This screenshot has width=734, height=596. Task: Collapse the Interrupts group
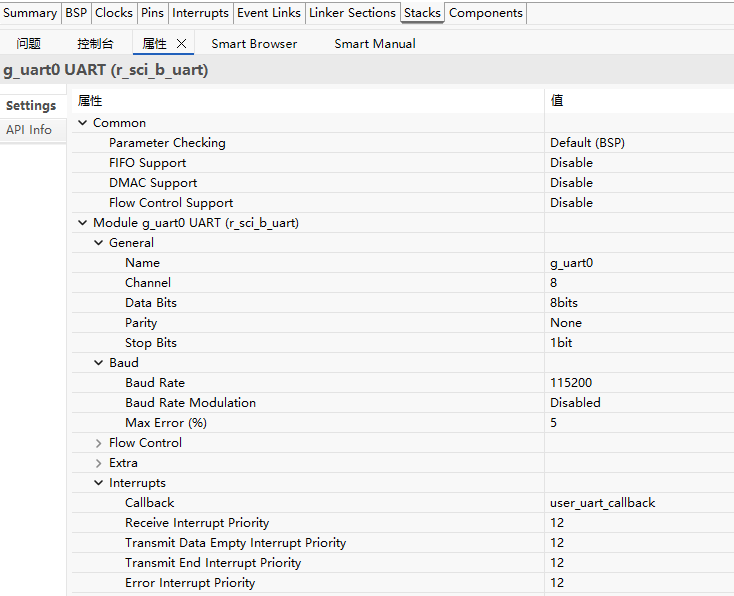tap(99, 483)
